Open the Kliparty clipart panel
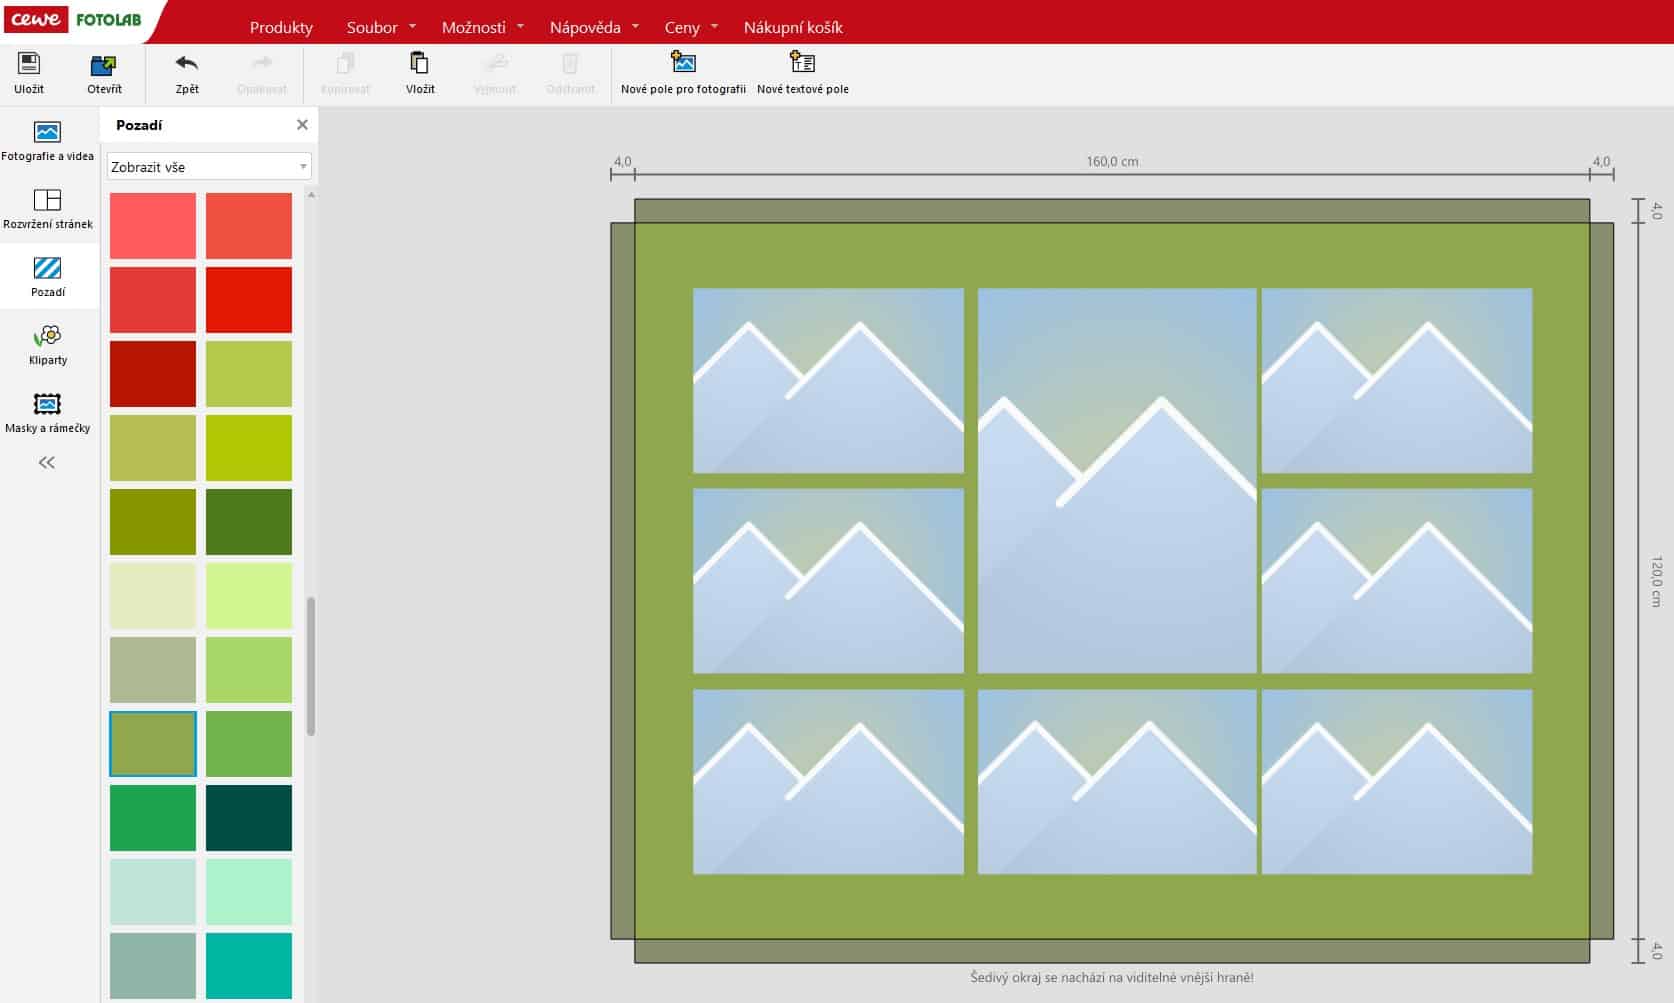The width and height of the screenshot is (1674, 1003). [47, 345]
